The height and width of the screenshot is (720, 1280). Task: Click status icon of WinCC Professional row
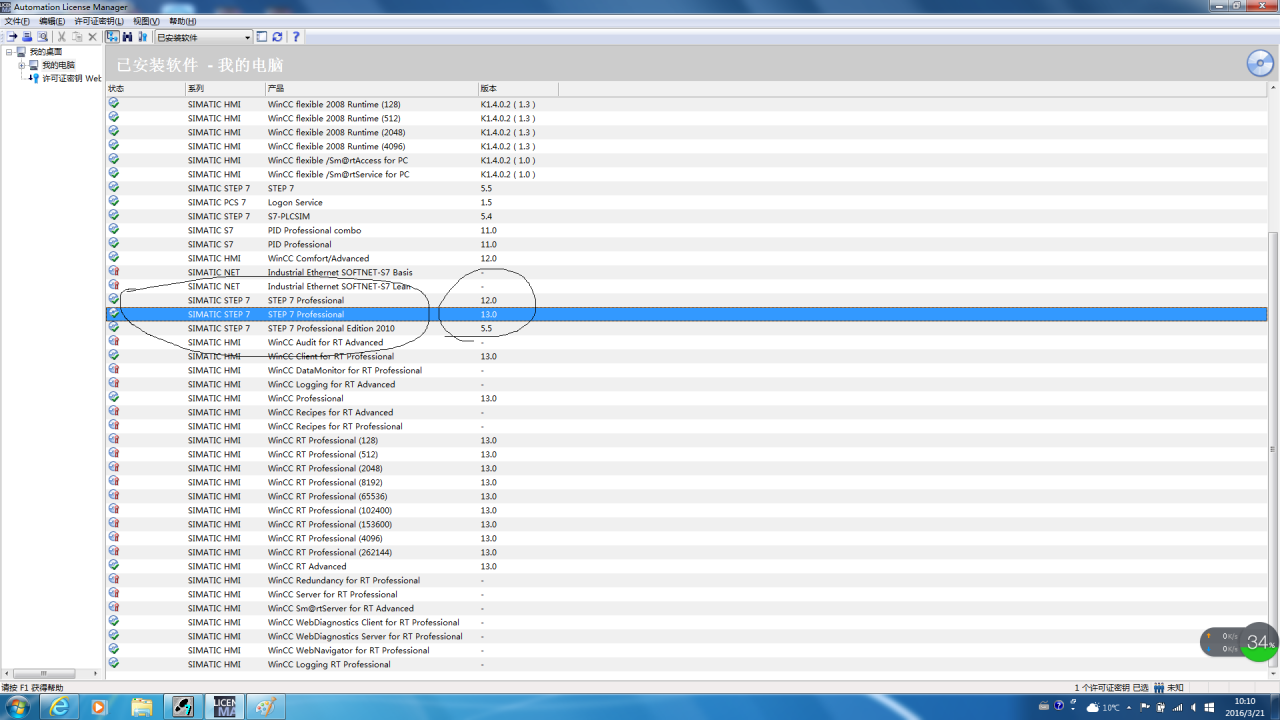click(x=113, y=398)
